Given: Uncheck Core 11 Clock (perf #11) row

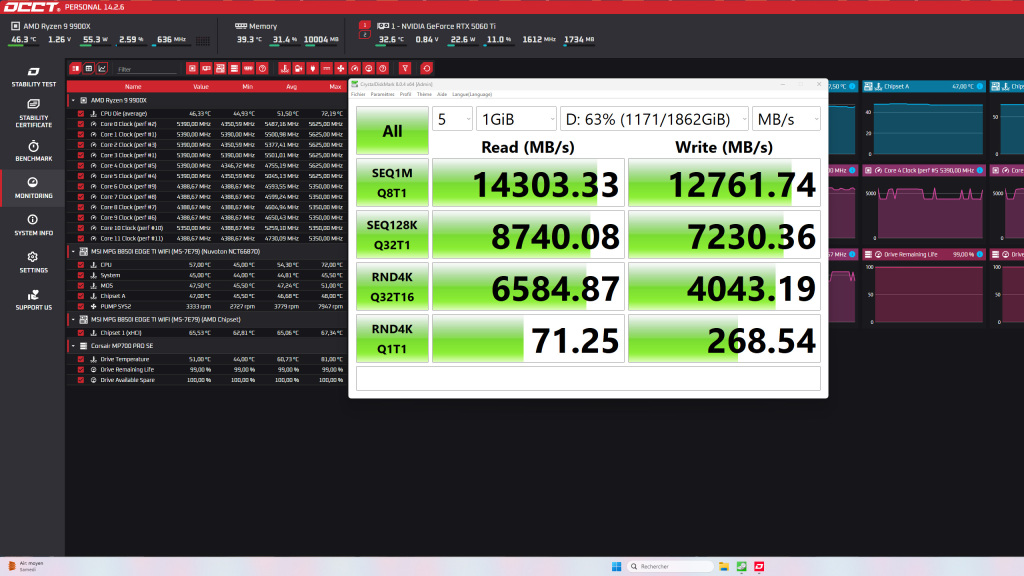Looking at the screenshot, I should tap(81, 238).
